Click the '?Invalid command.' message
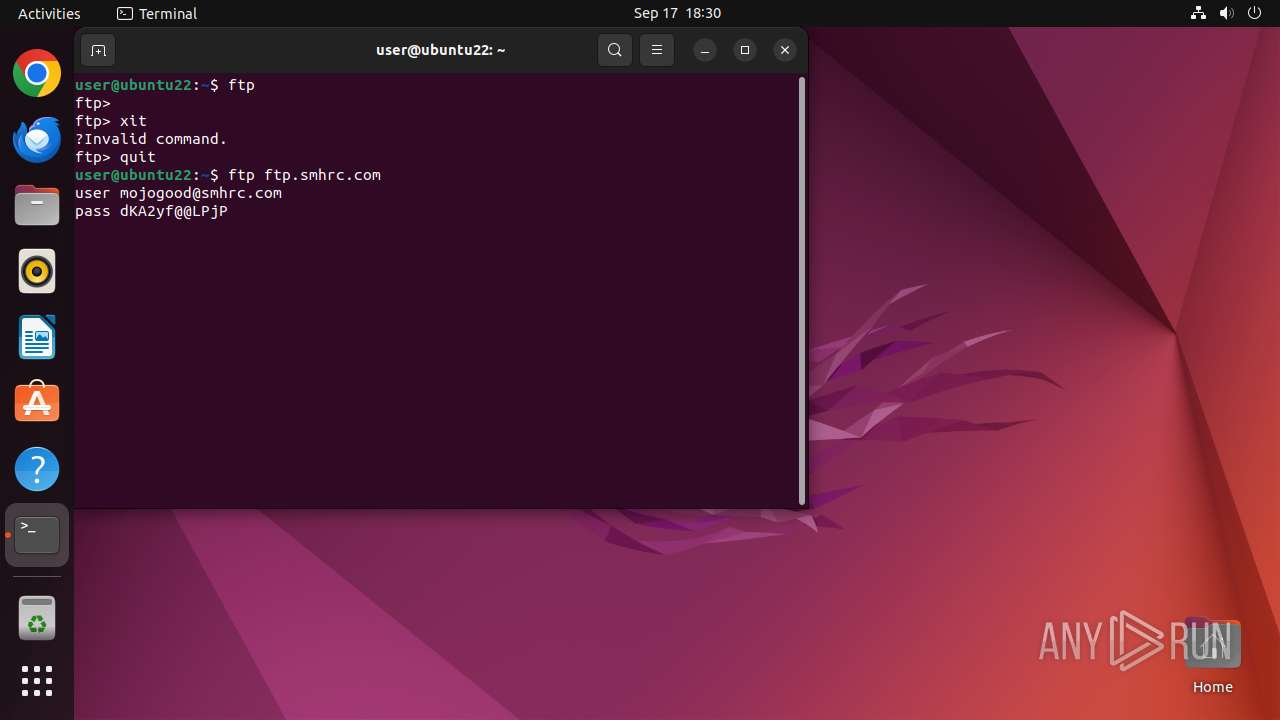Viewport: 1280px width, 720px height. (x=151, y=139)
